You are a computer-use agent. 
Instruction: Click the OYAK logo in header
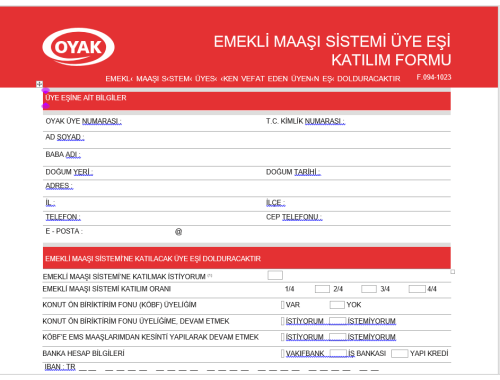click(x=79, y=47)
